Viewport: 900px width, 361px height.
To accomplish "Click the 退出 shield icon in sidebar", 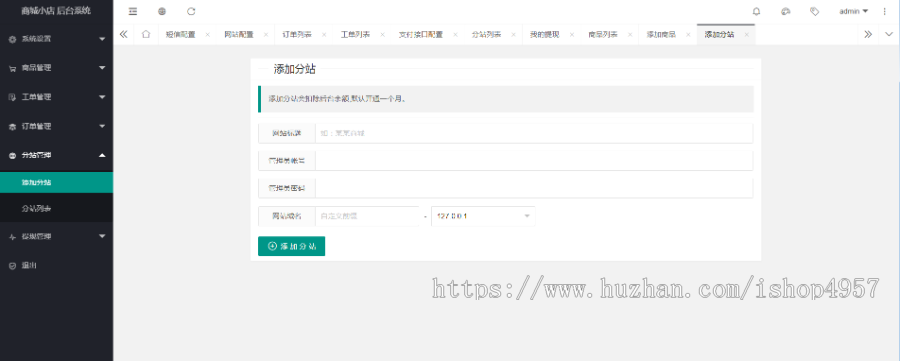I will pyautogui.click(x=13, y=266).
